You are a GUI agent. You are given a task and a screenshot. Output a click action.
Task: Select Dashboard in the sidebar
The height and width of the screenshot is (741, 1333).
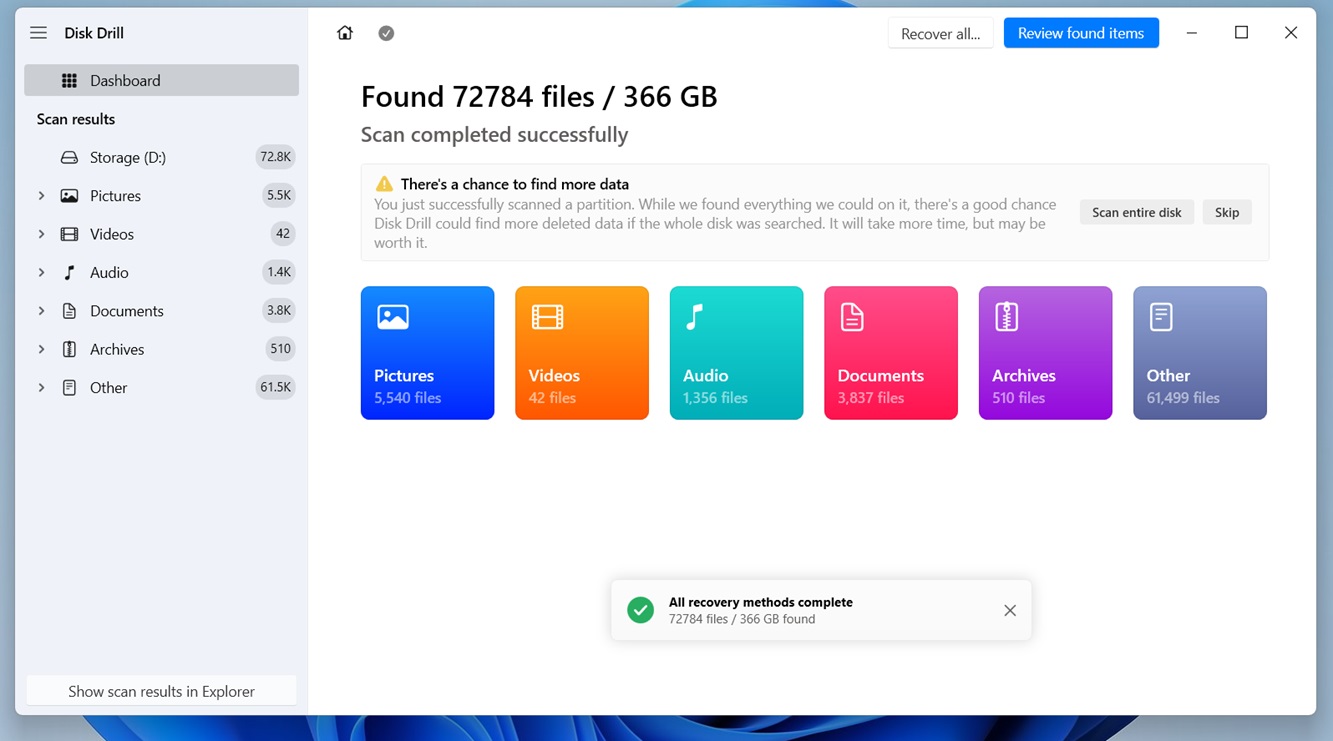pyautogui.click(x=161, y=80)
